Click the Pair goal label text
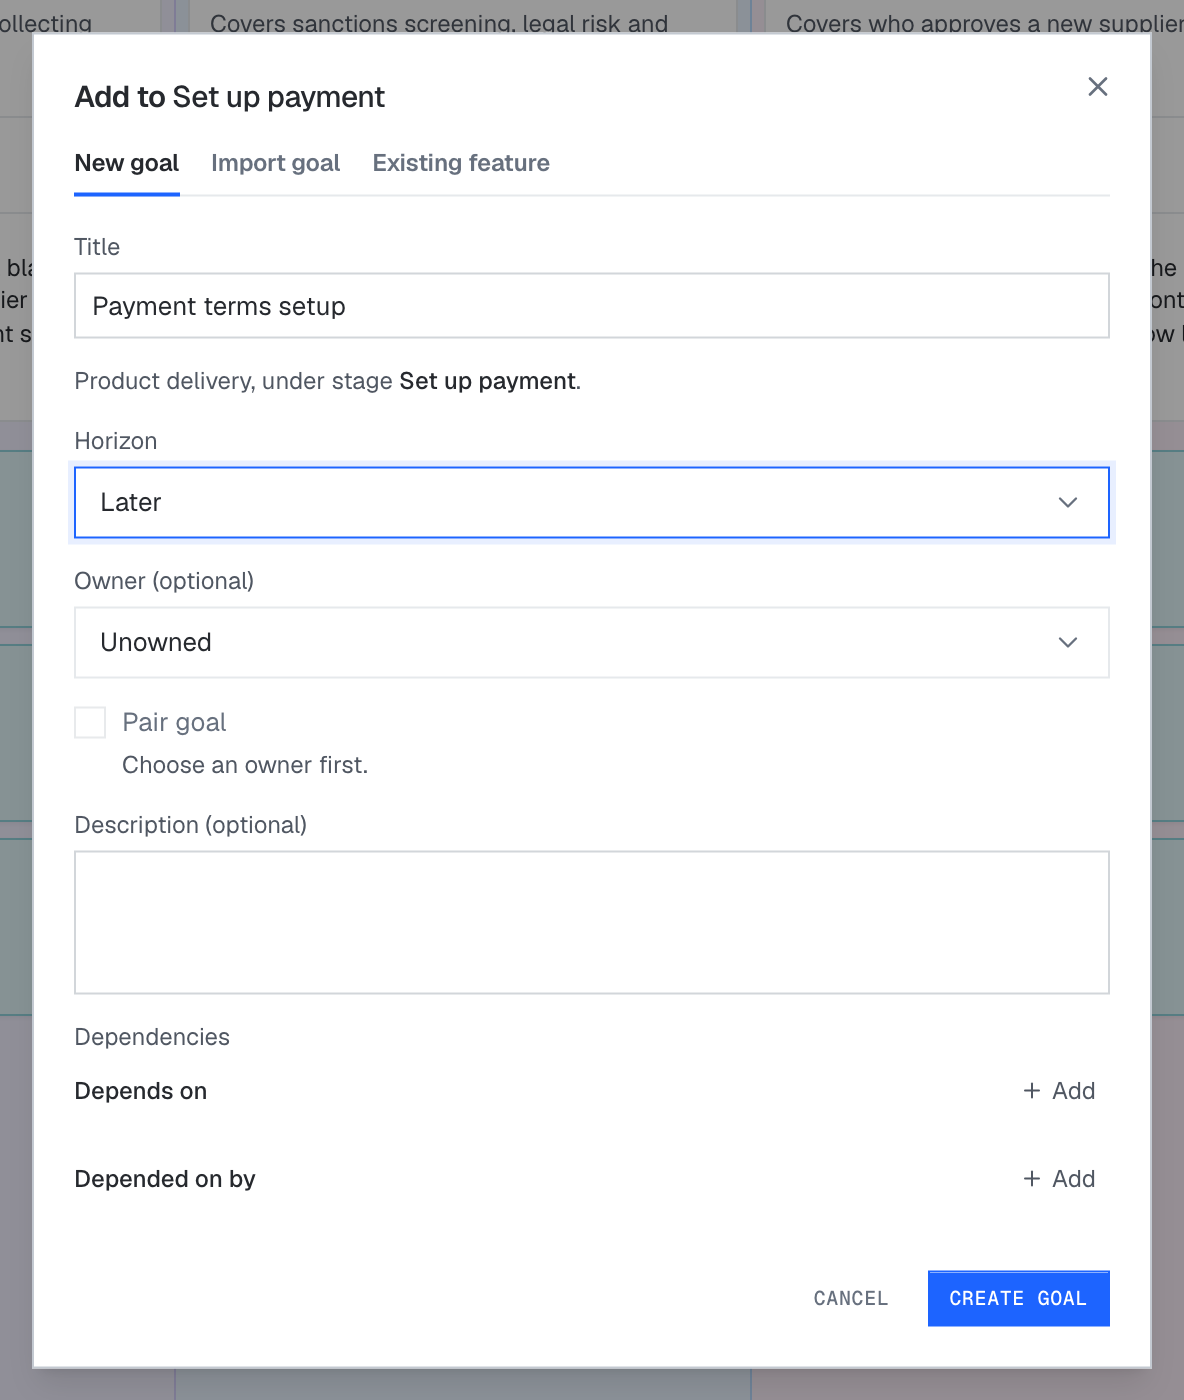 point(174,722)
